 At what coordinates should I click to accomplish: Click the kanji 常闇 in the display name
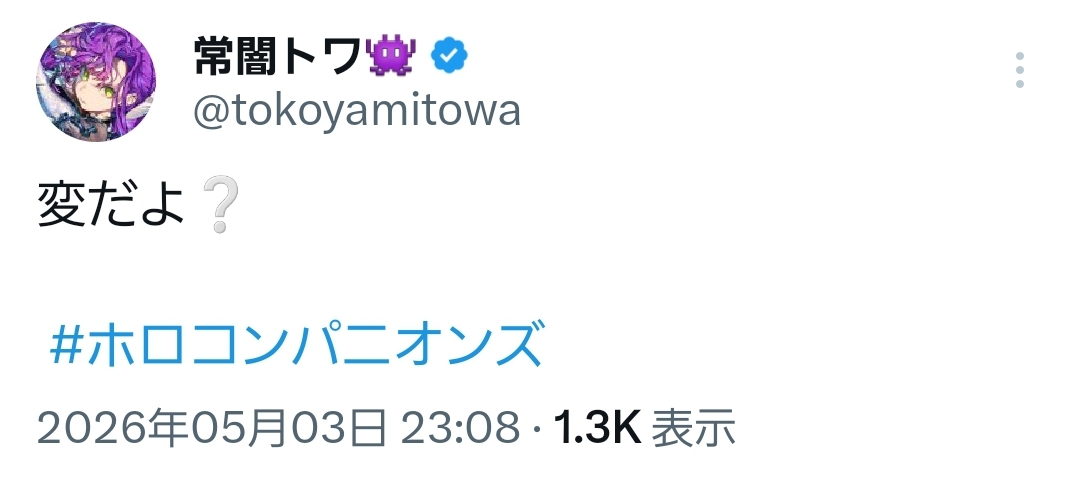pos(234,56)
